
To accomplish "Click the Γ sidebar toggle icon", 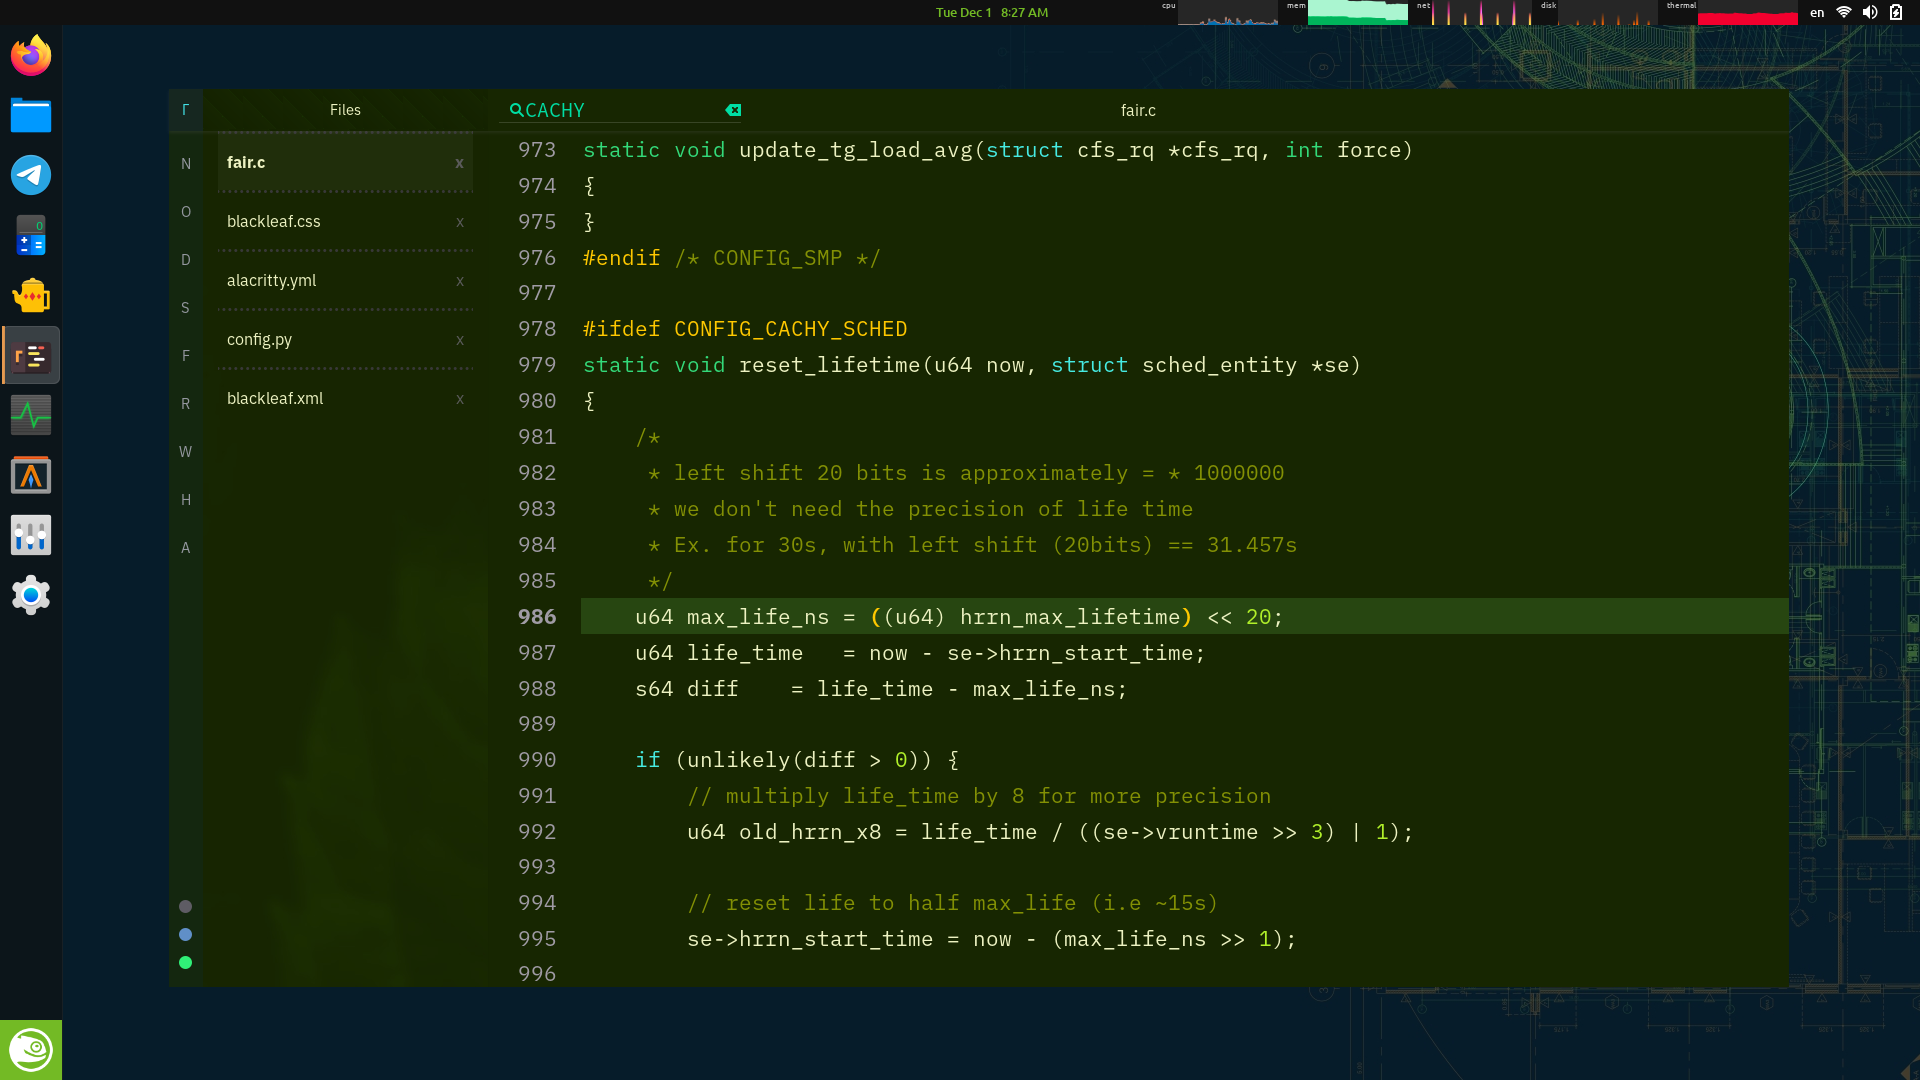I will coord(185,110).
